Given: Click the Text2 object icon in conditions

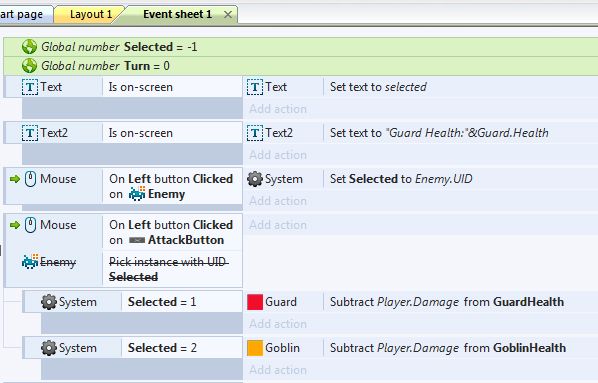Looking at the screenshot, I should click(x=30, y=133).
